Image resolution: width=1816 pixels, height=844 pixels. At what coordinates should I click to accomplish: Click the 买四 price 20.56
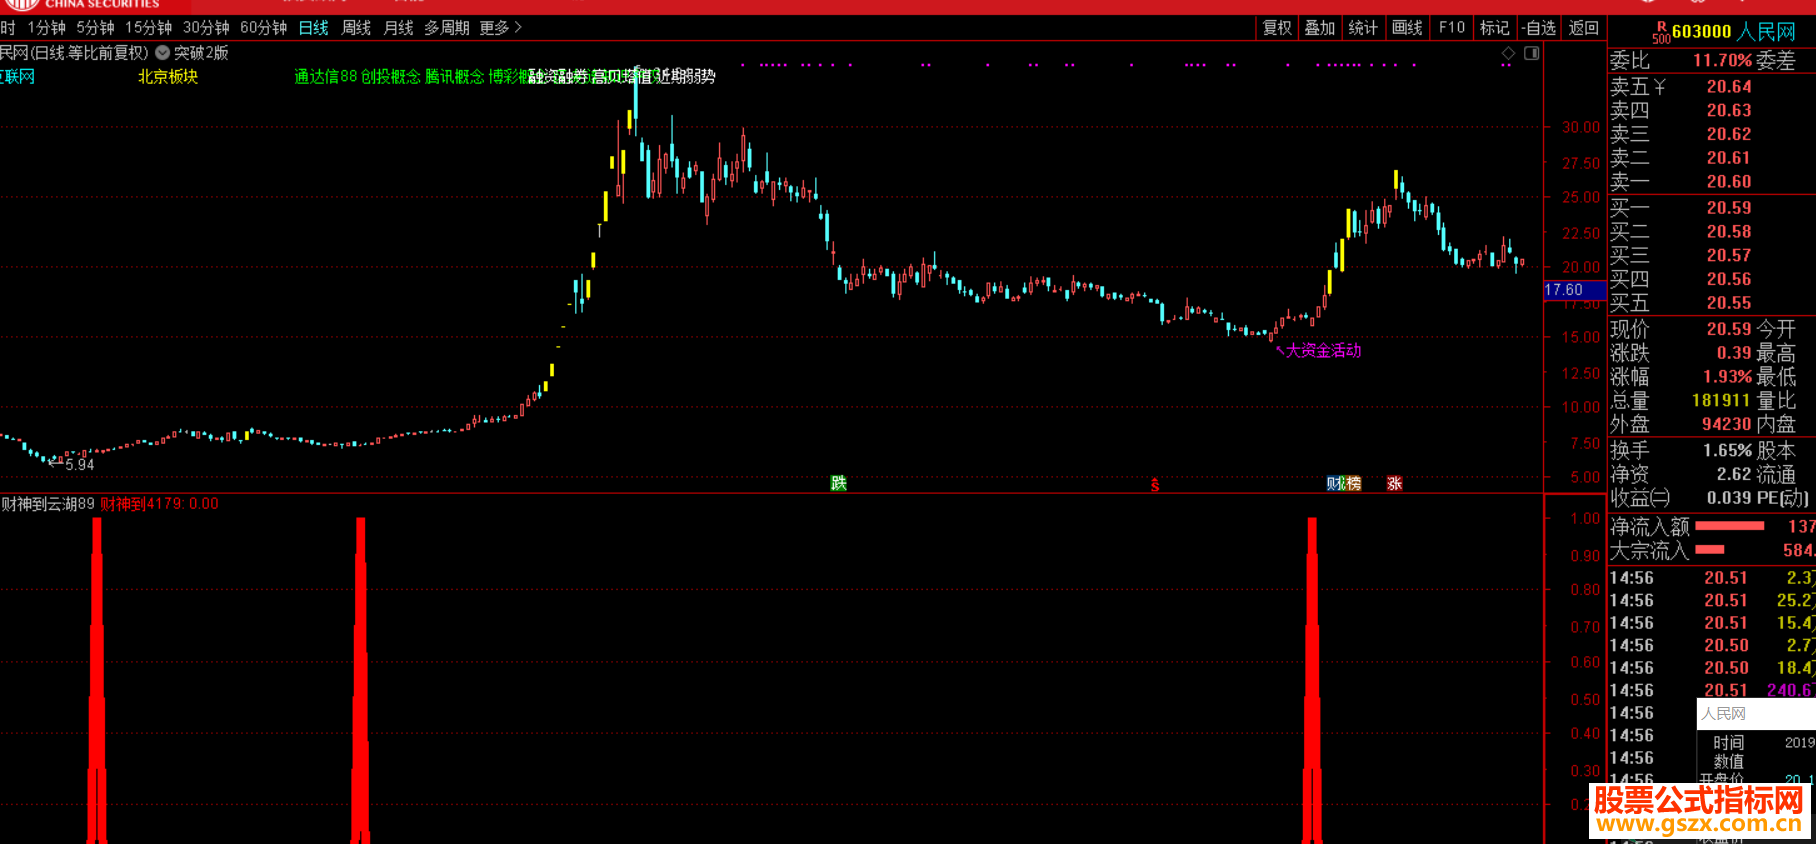pyautogui.click(x=1729, y=279)
